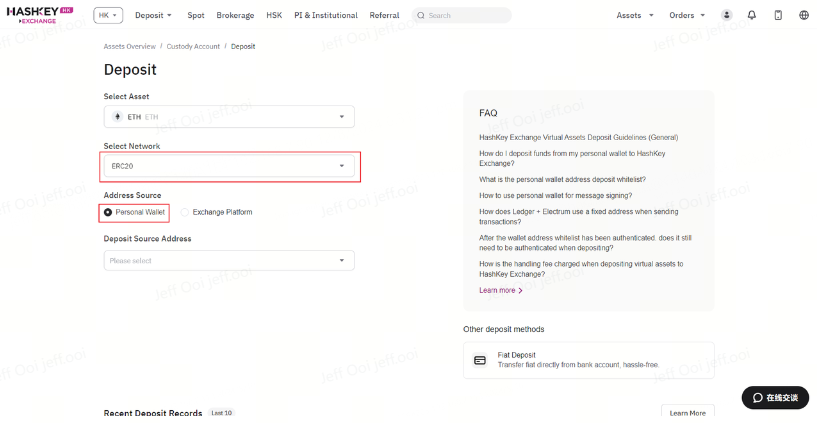Go to Custody Account breadcrumb
Screen dimensions: 817x423
tap(193, 46)
